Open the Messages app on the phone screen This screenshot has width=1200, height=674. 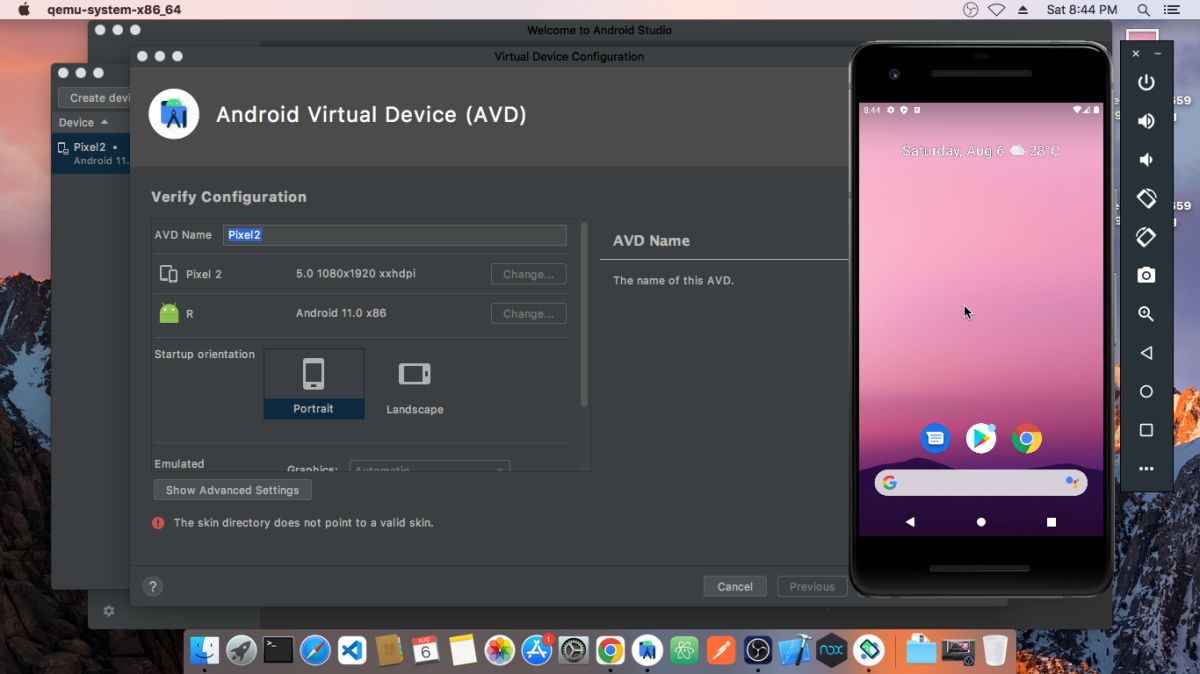tap(935, 438)
